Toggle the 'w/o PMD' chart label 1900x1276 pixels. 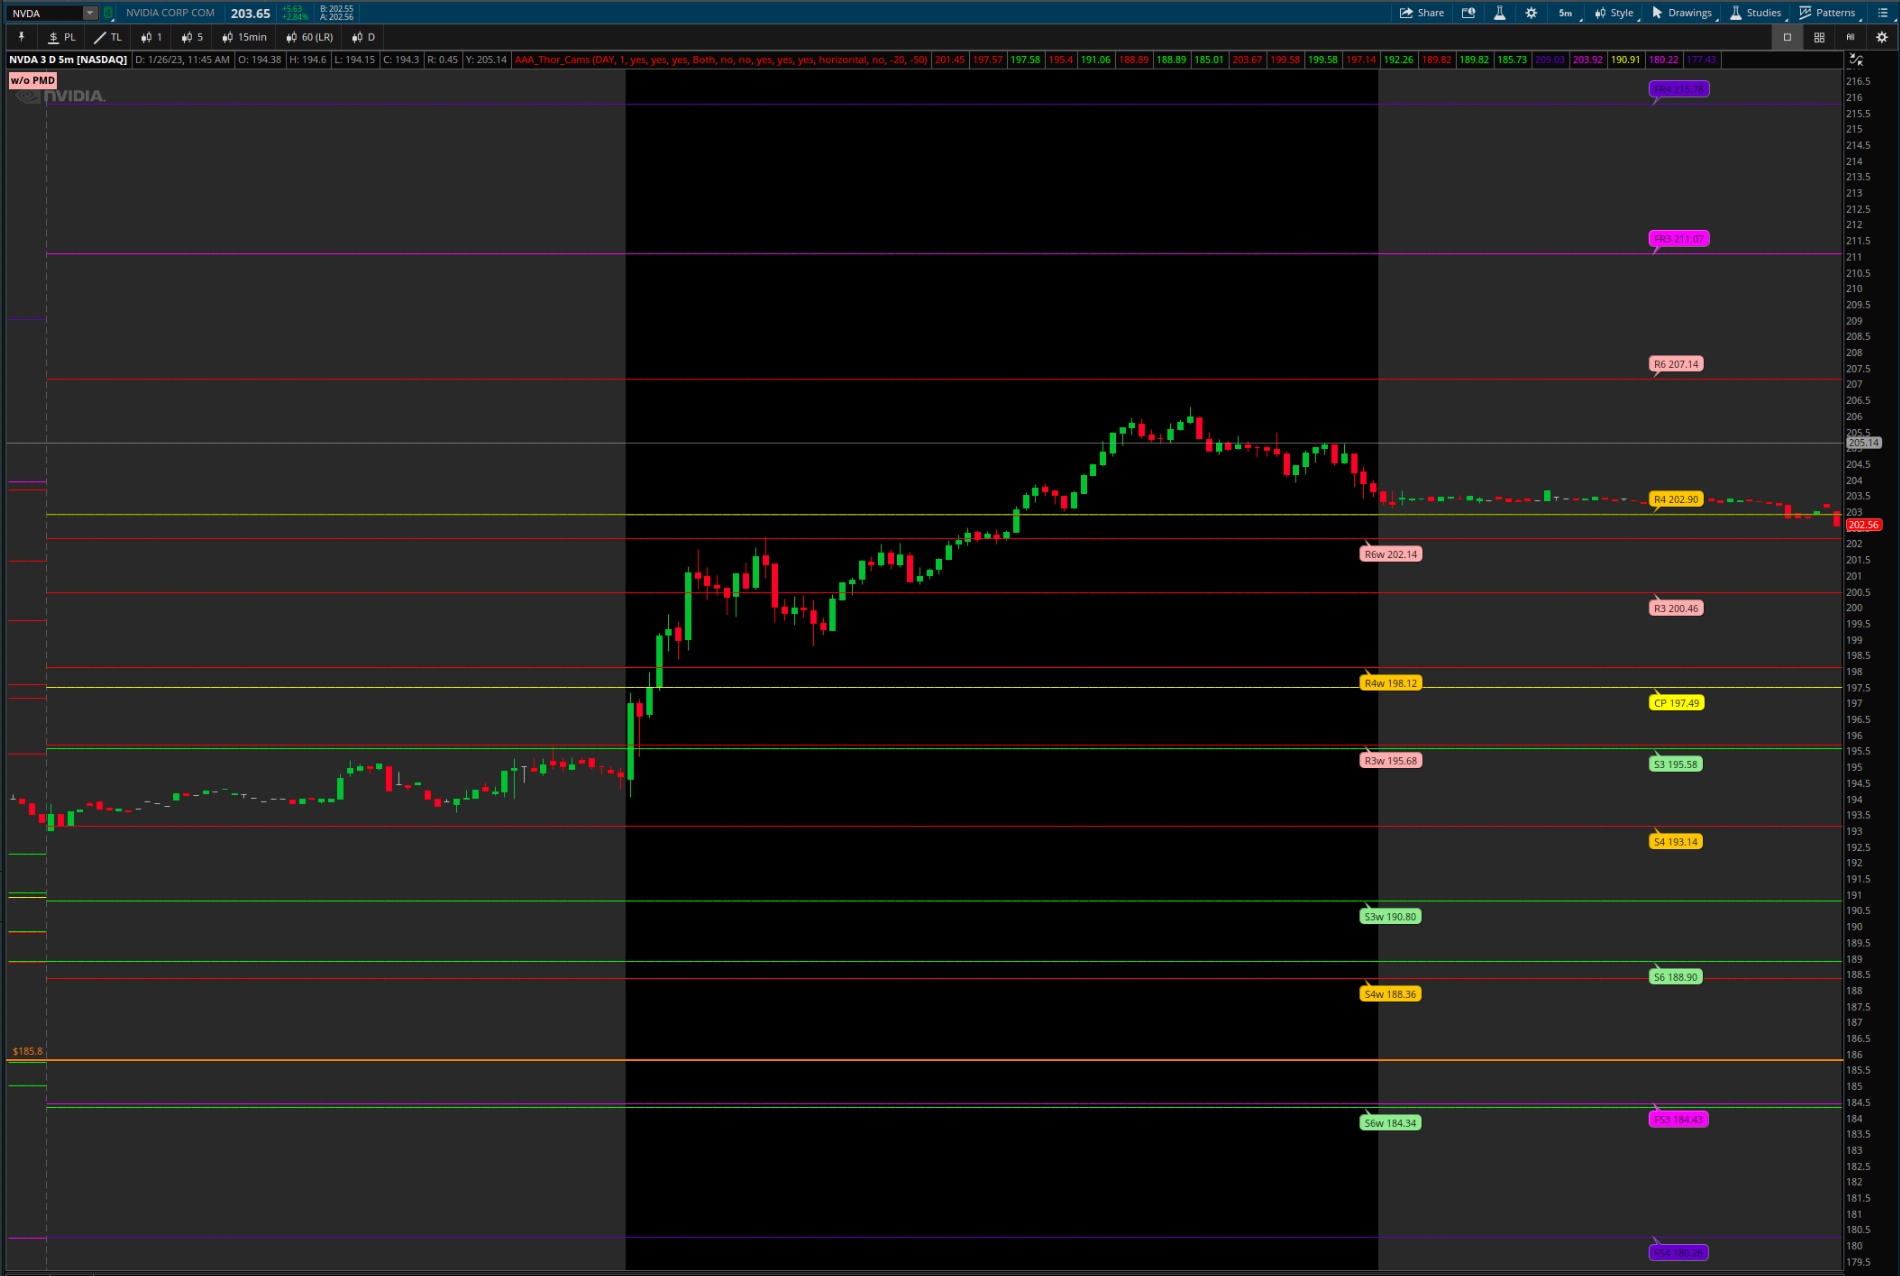pyautogui.click(x=33, y=80)
